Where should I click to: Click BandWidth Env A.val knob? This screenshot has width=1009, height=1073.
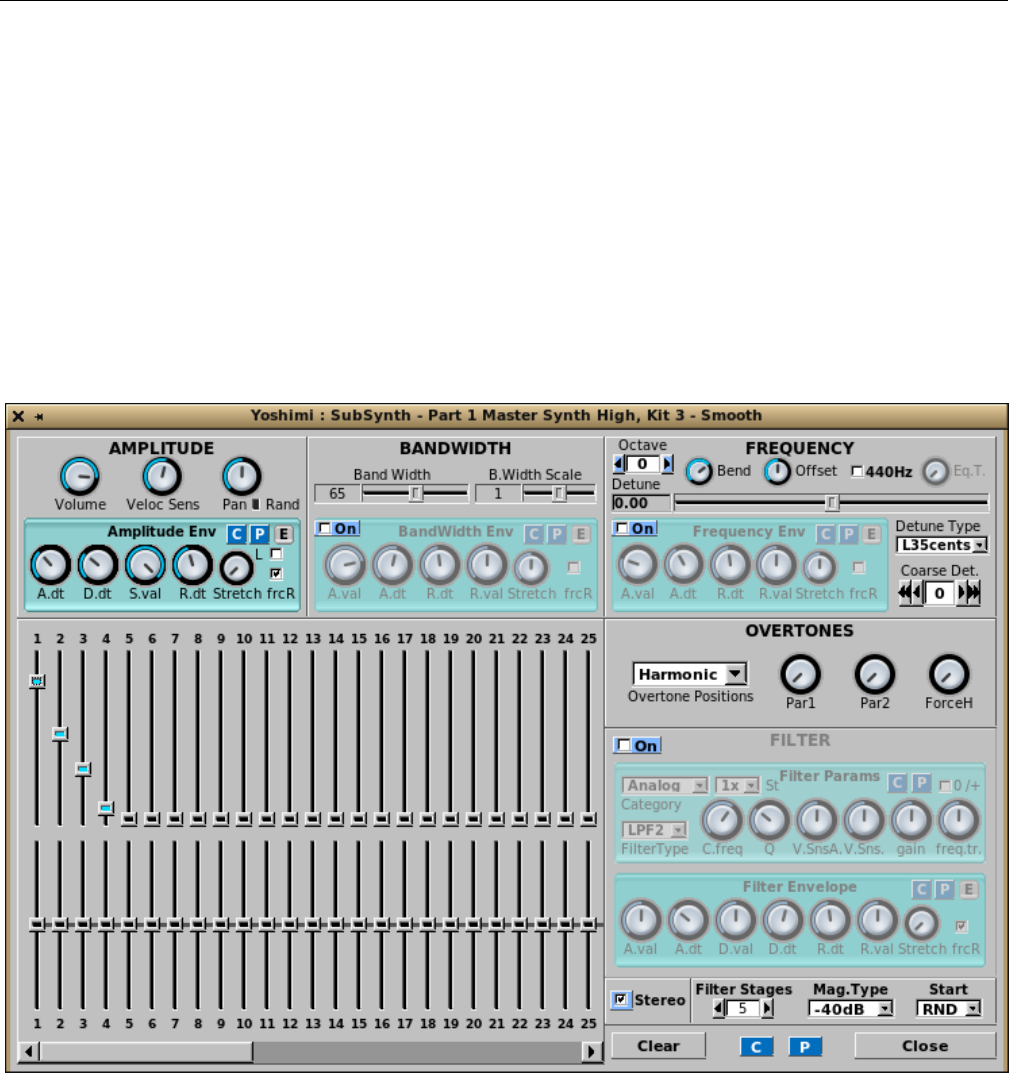pyautogui.click(x=344, y=565)
